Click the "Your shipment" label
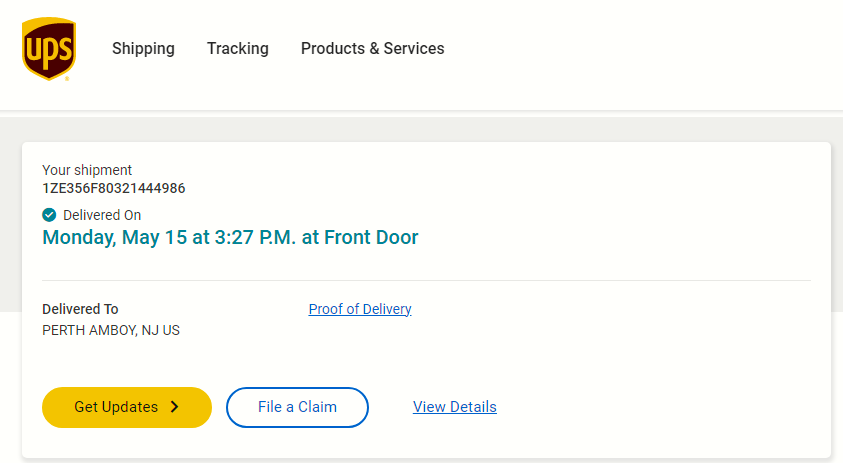The height and width of the screenshot is (463, 843). (87, 170)
